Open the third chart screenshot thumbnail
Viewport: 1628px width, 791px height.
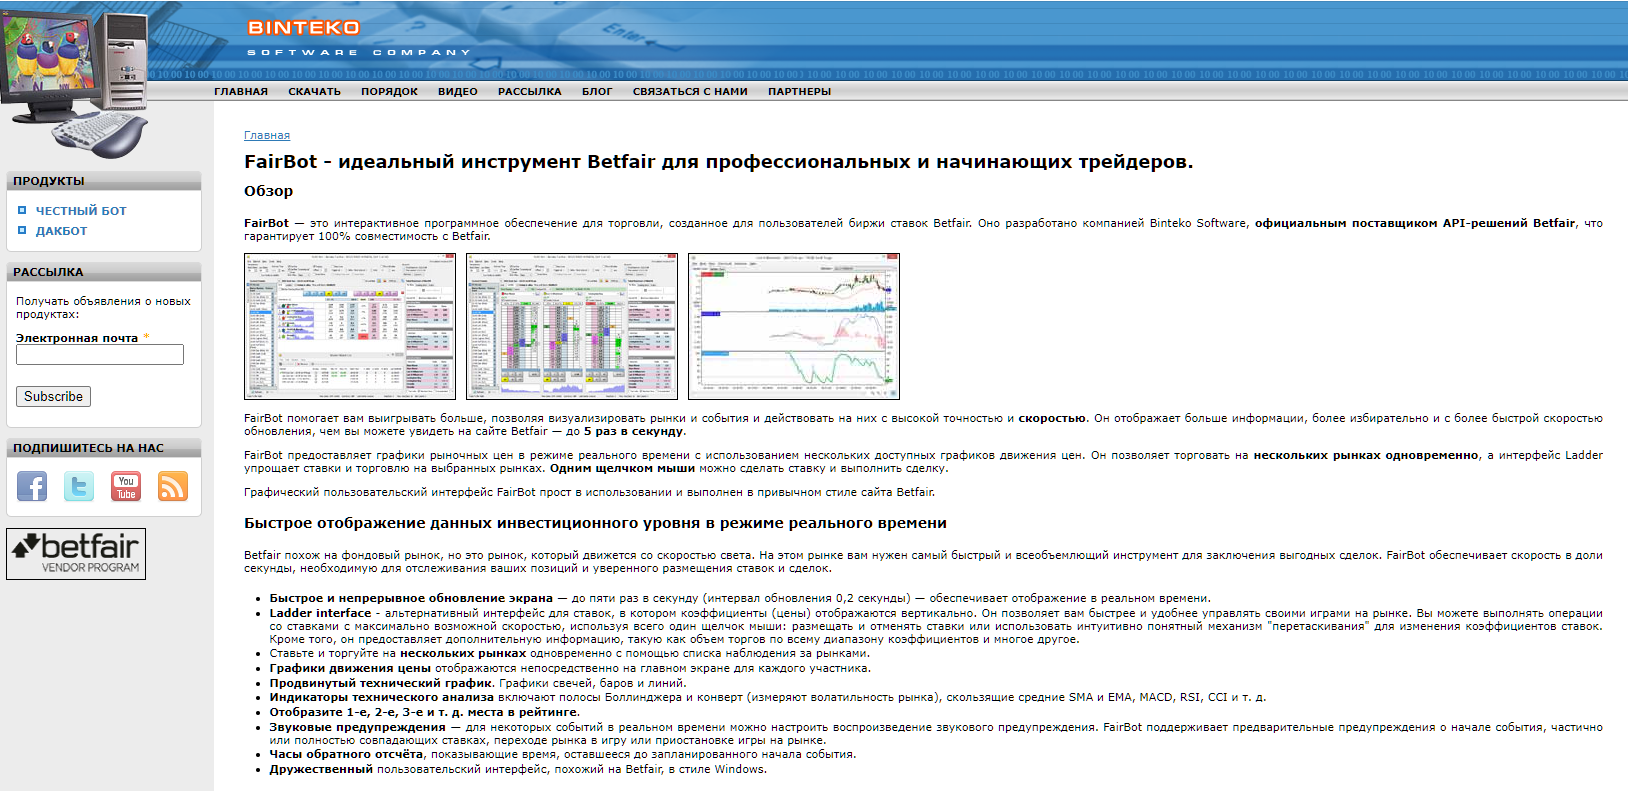click(794, 327)
